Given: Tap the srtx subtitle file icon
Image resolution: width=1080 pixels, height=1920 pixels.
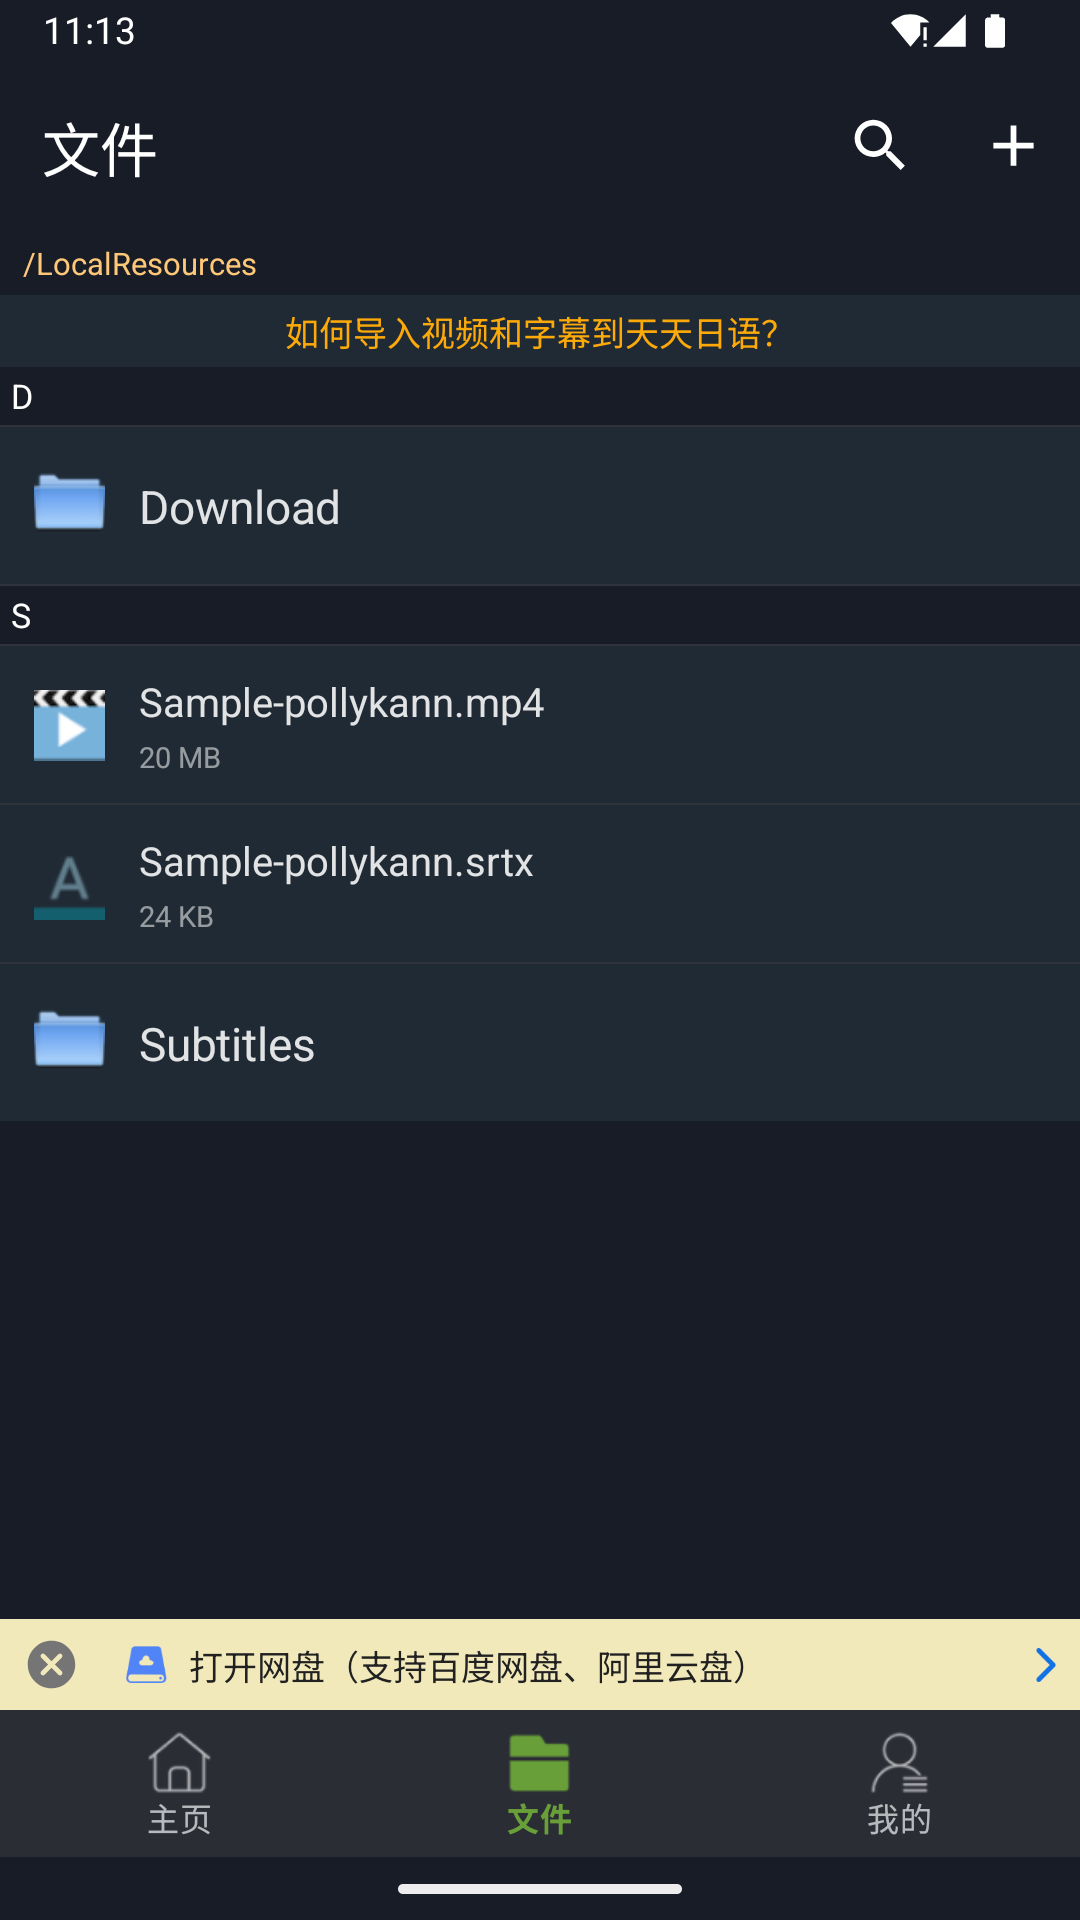Looking at the screenshot, I should click(69, 884).
